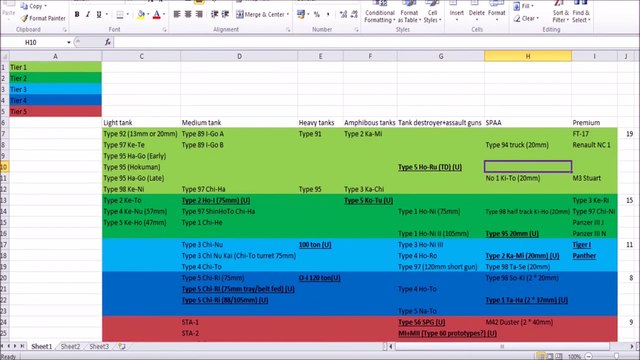Open Number dialog launcher
Image resolution: width=640 pixels, height=360 pixels.
[x=356, y=30]
